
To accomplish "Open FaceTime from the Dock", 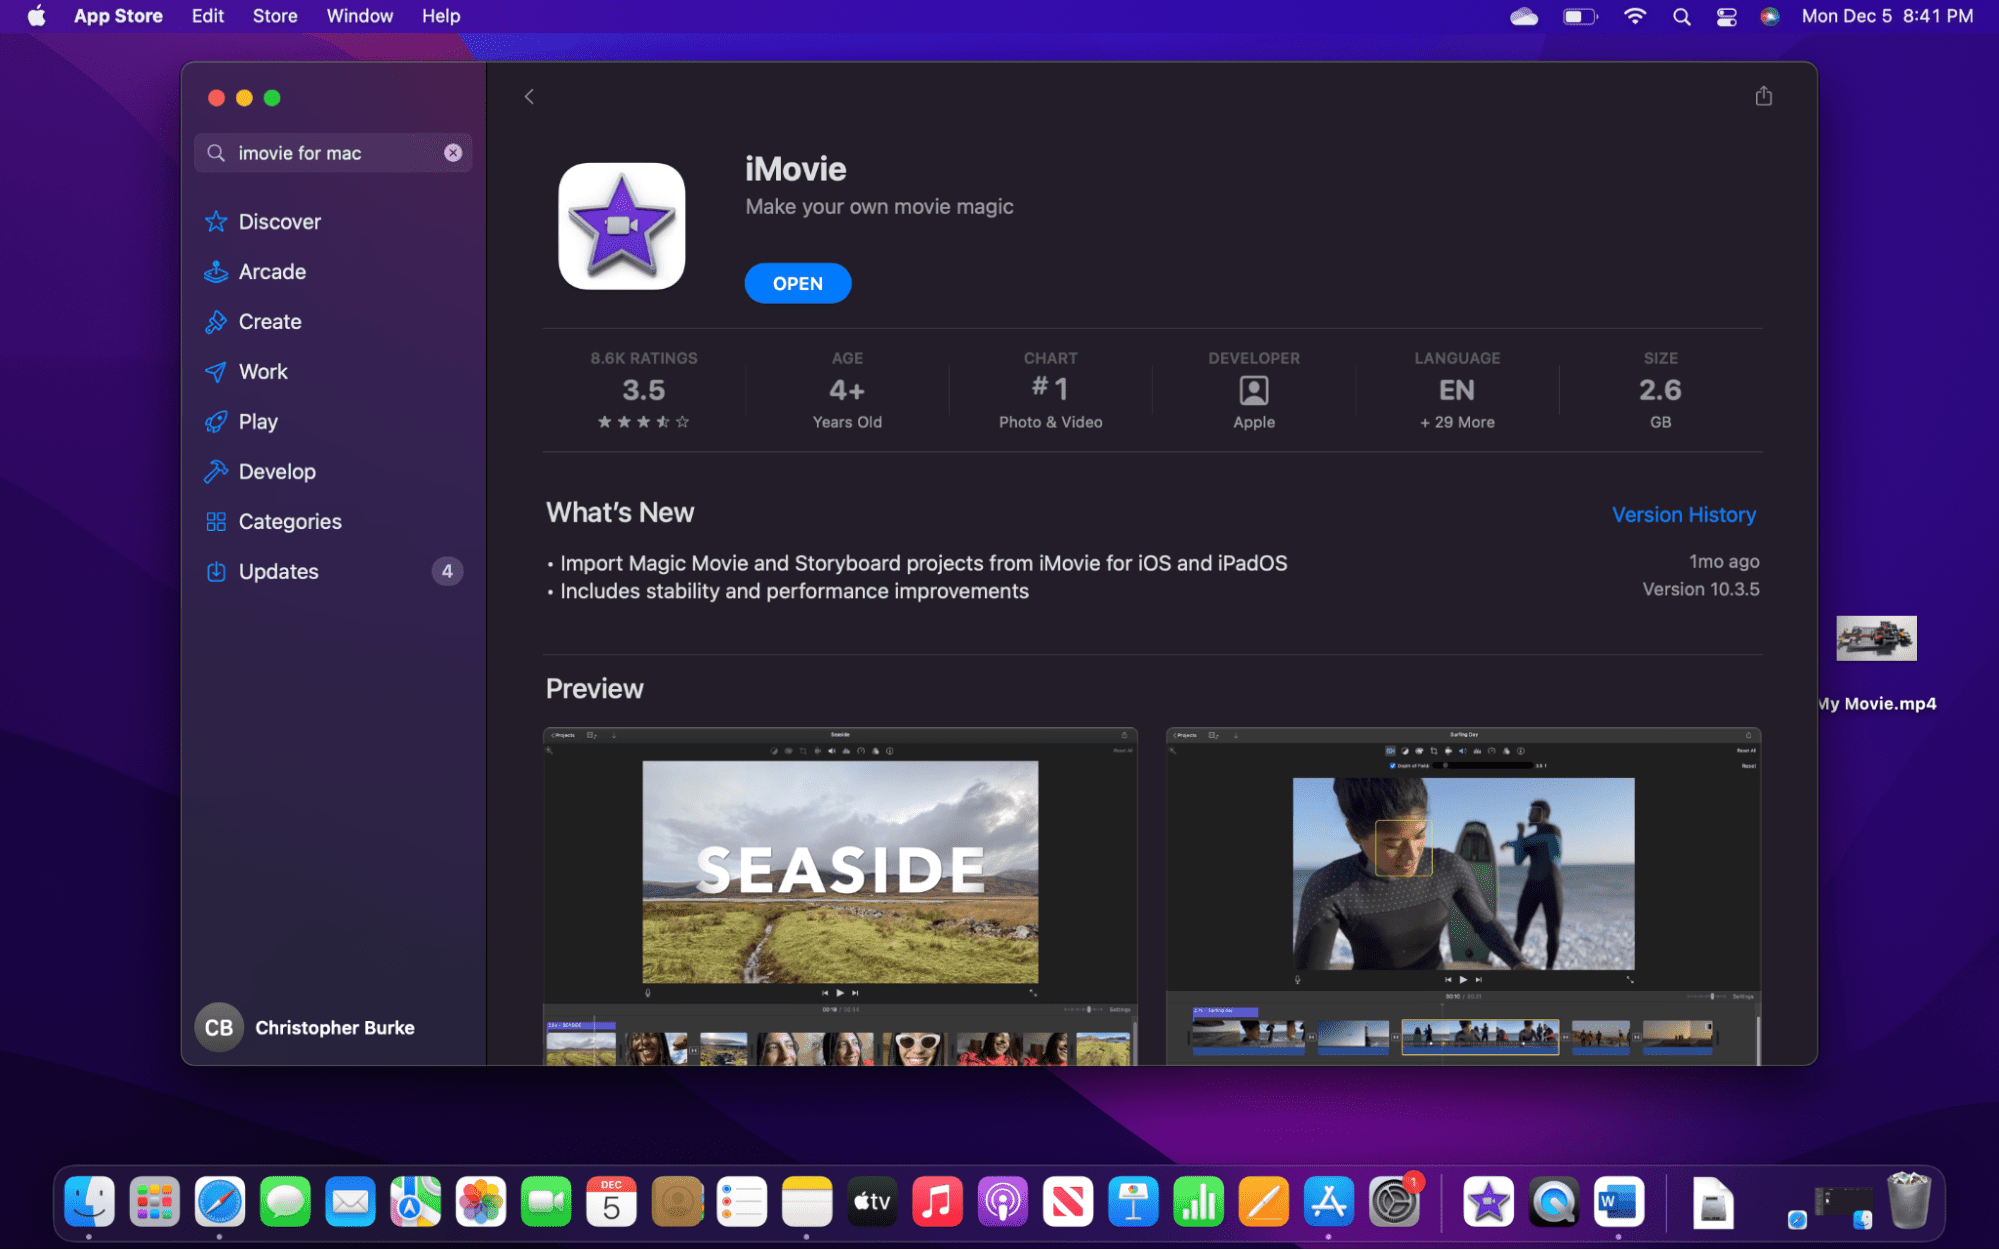I will [546, 1202].
